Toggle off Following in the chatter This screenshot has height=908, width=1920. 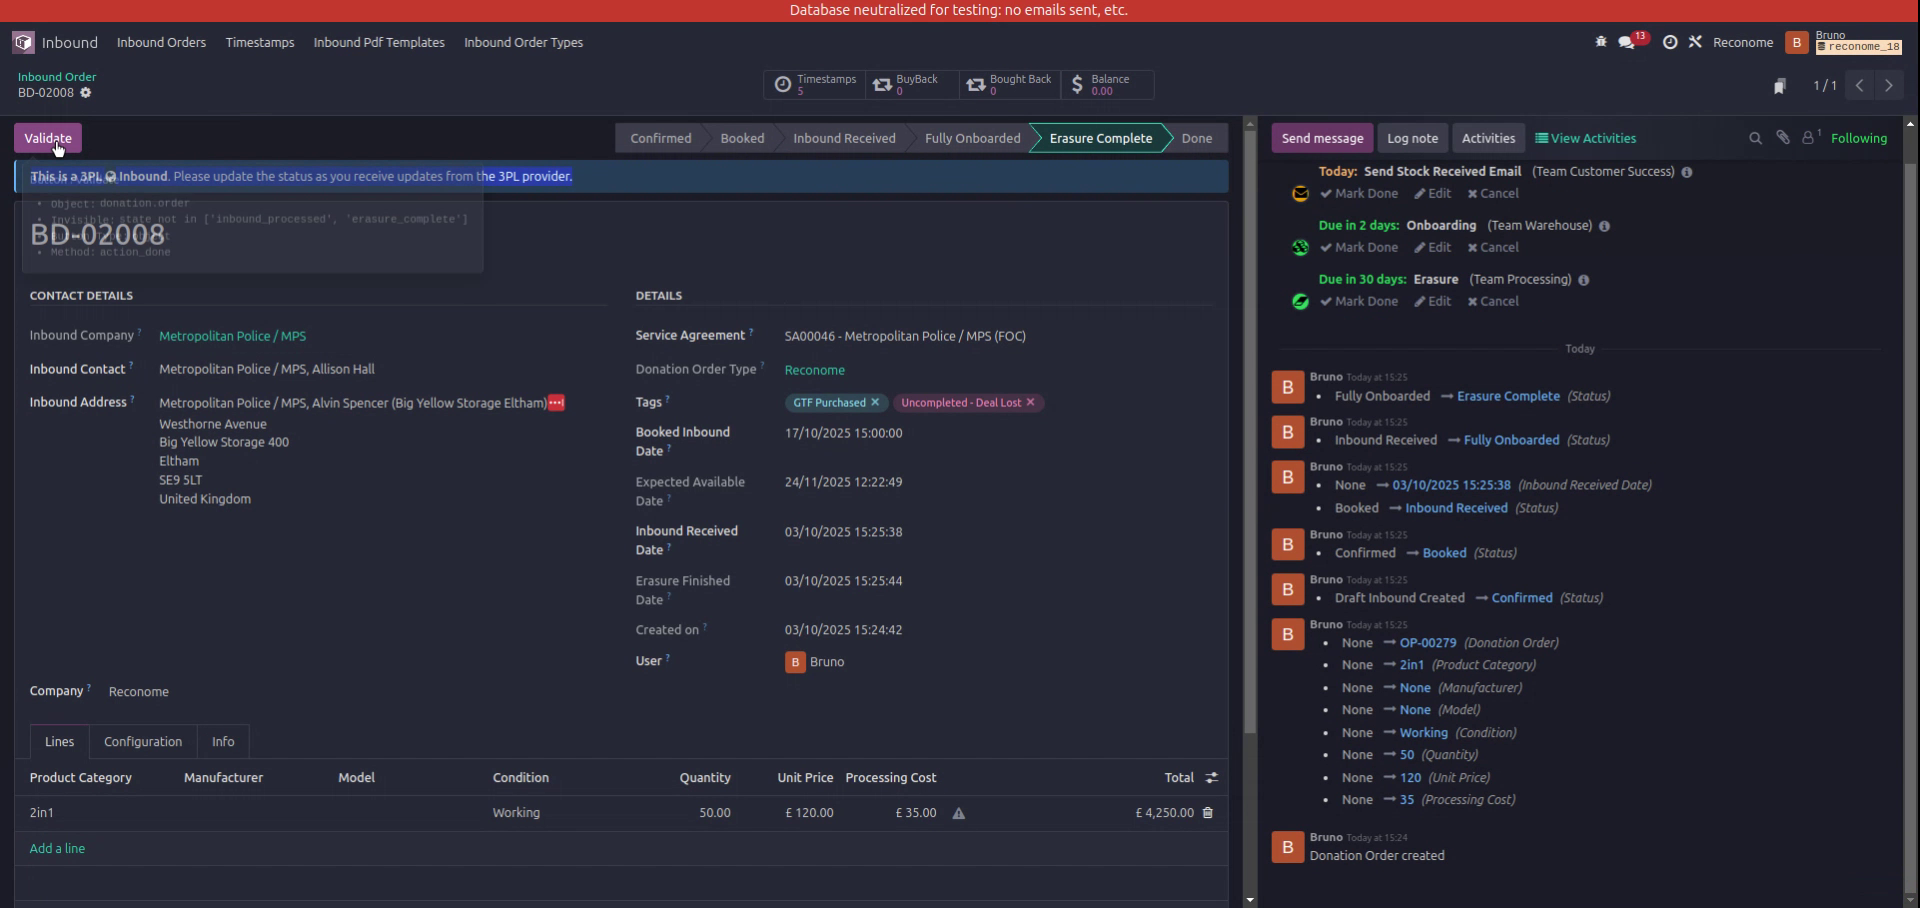(1859, 138)
